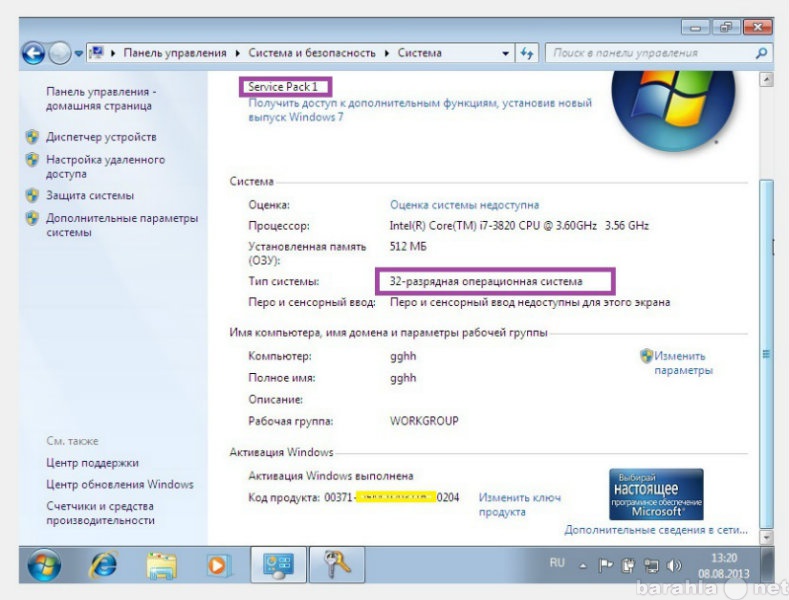Viewport: 789px width, 600px height.
Task: Minimize the System window
Action: [x=695, y=27]
